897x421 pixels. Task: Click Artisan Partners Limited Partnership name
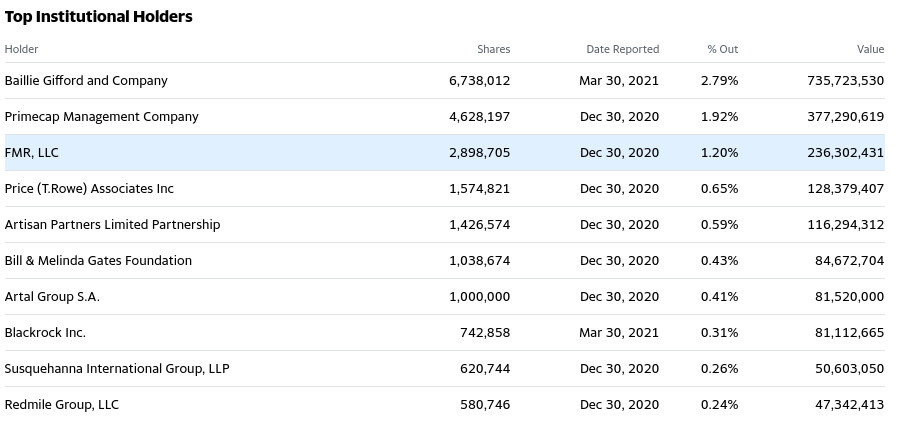112,225
